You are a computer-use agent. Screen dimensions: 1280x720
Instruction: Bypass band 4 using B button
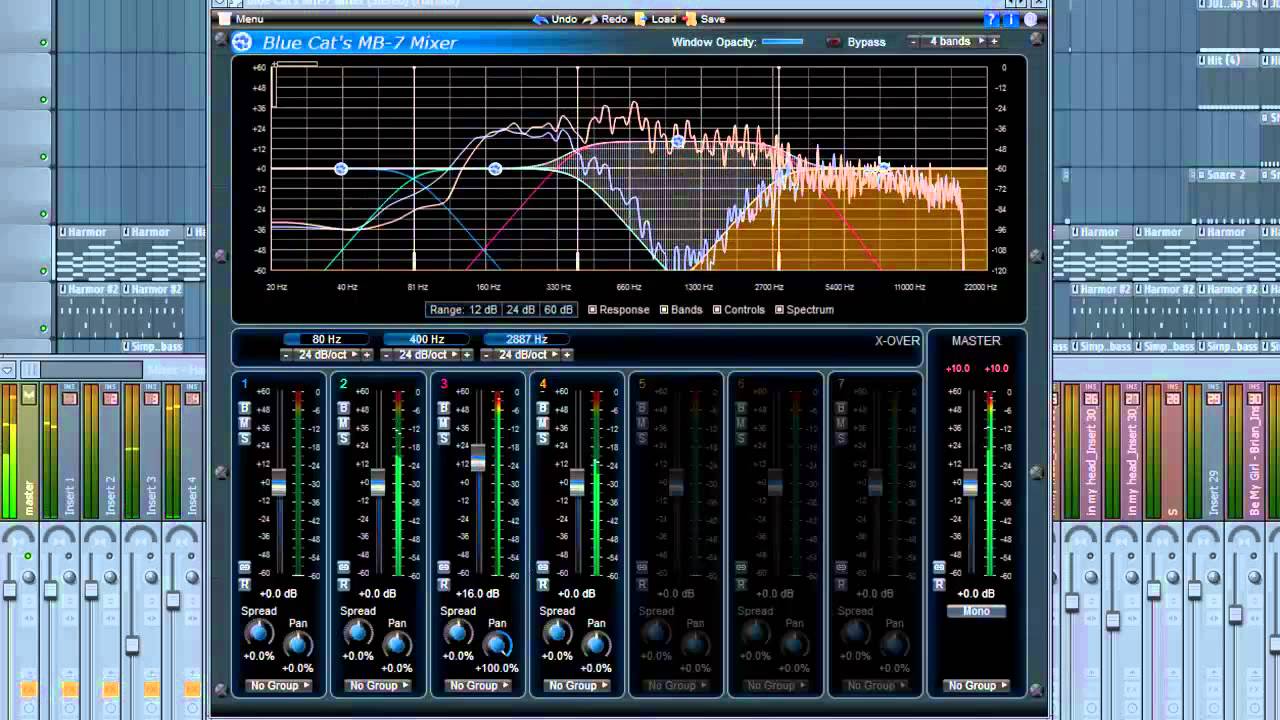coord(543,408)
